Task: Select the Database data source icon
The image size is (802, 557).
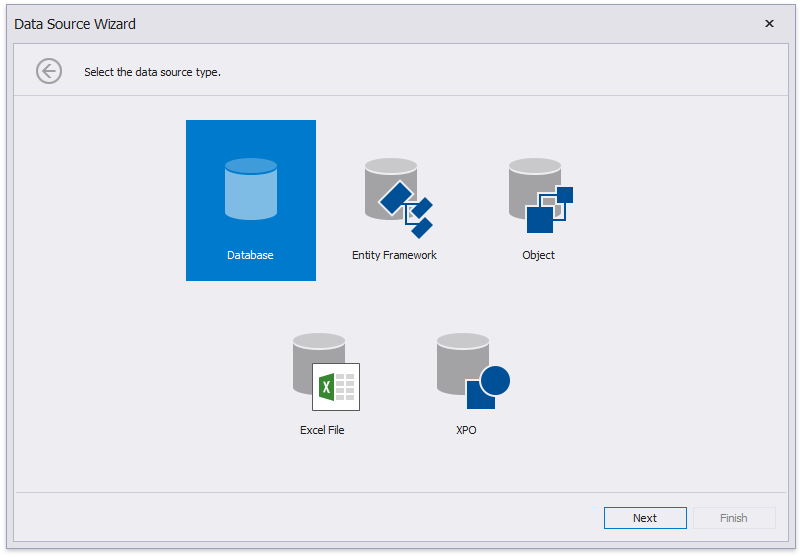Action: (250, 189)
